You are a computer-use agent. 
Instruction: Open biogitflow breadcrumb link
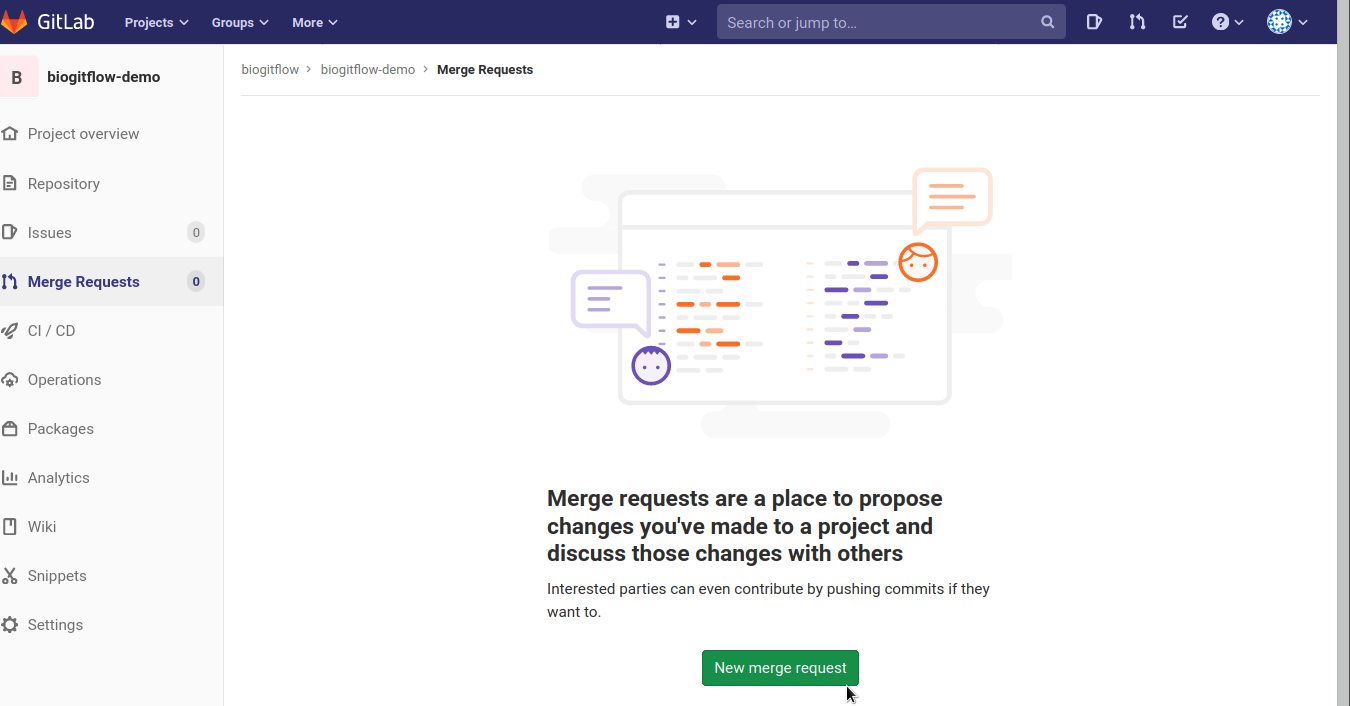click(x=270, y=69)
